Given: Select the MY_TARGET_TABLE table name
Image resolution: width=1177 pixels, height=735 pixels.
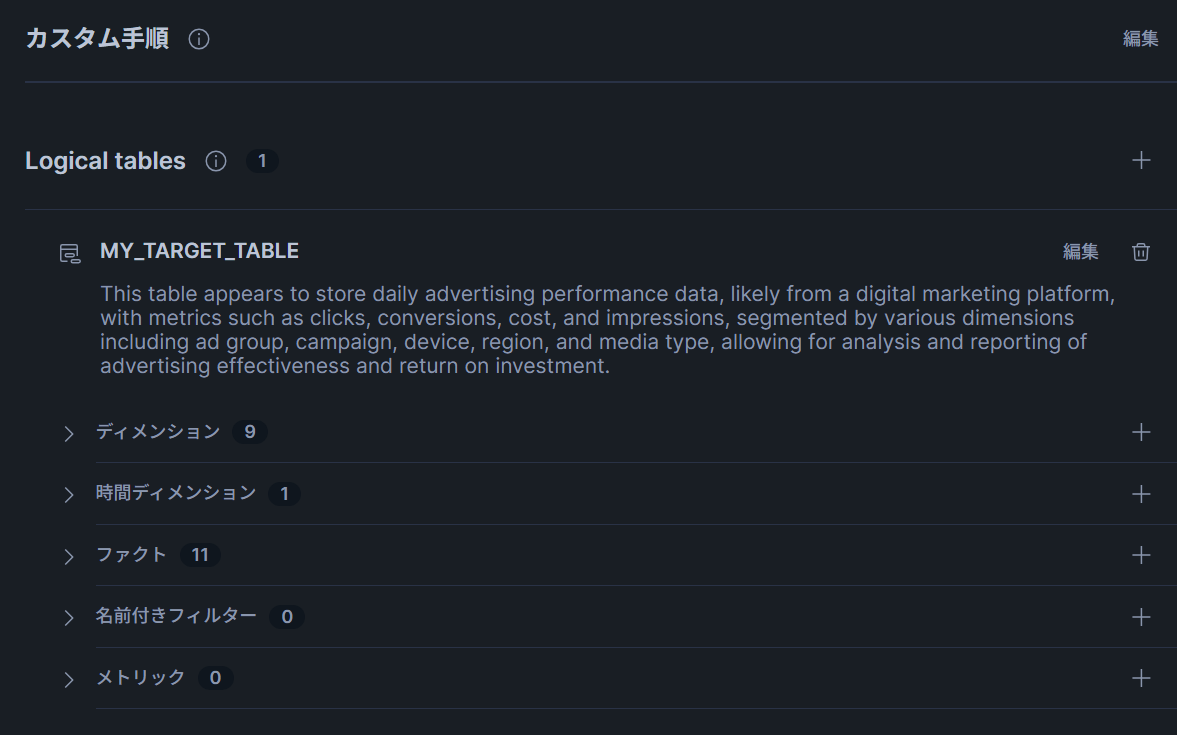Looking at the screenshot, I should point(199,251).
